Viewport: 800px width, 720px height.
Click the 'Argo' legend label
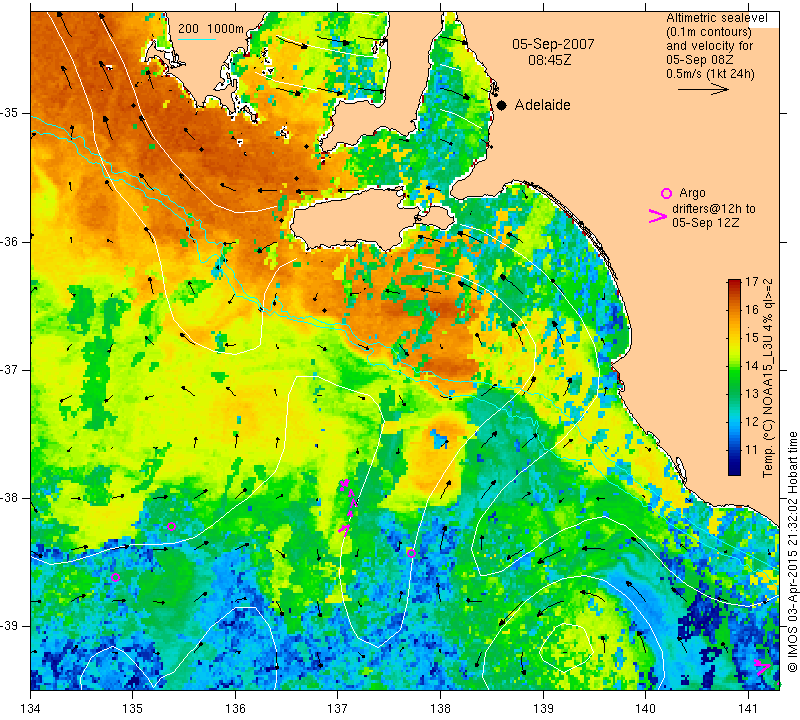coord(692,193)
